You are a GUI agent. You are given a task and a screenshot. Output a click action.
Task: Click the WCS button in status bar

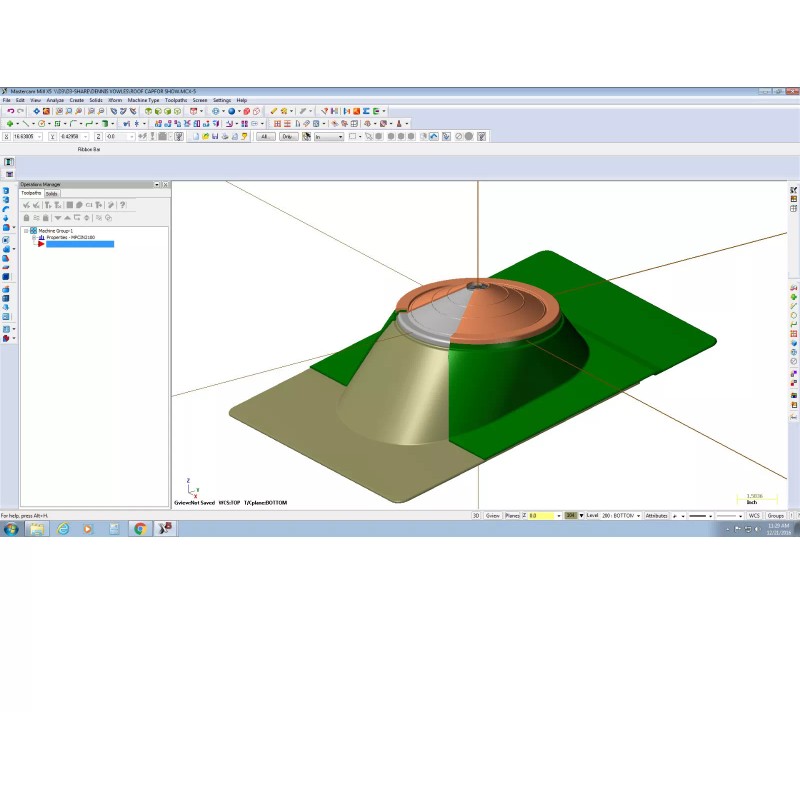755,516
